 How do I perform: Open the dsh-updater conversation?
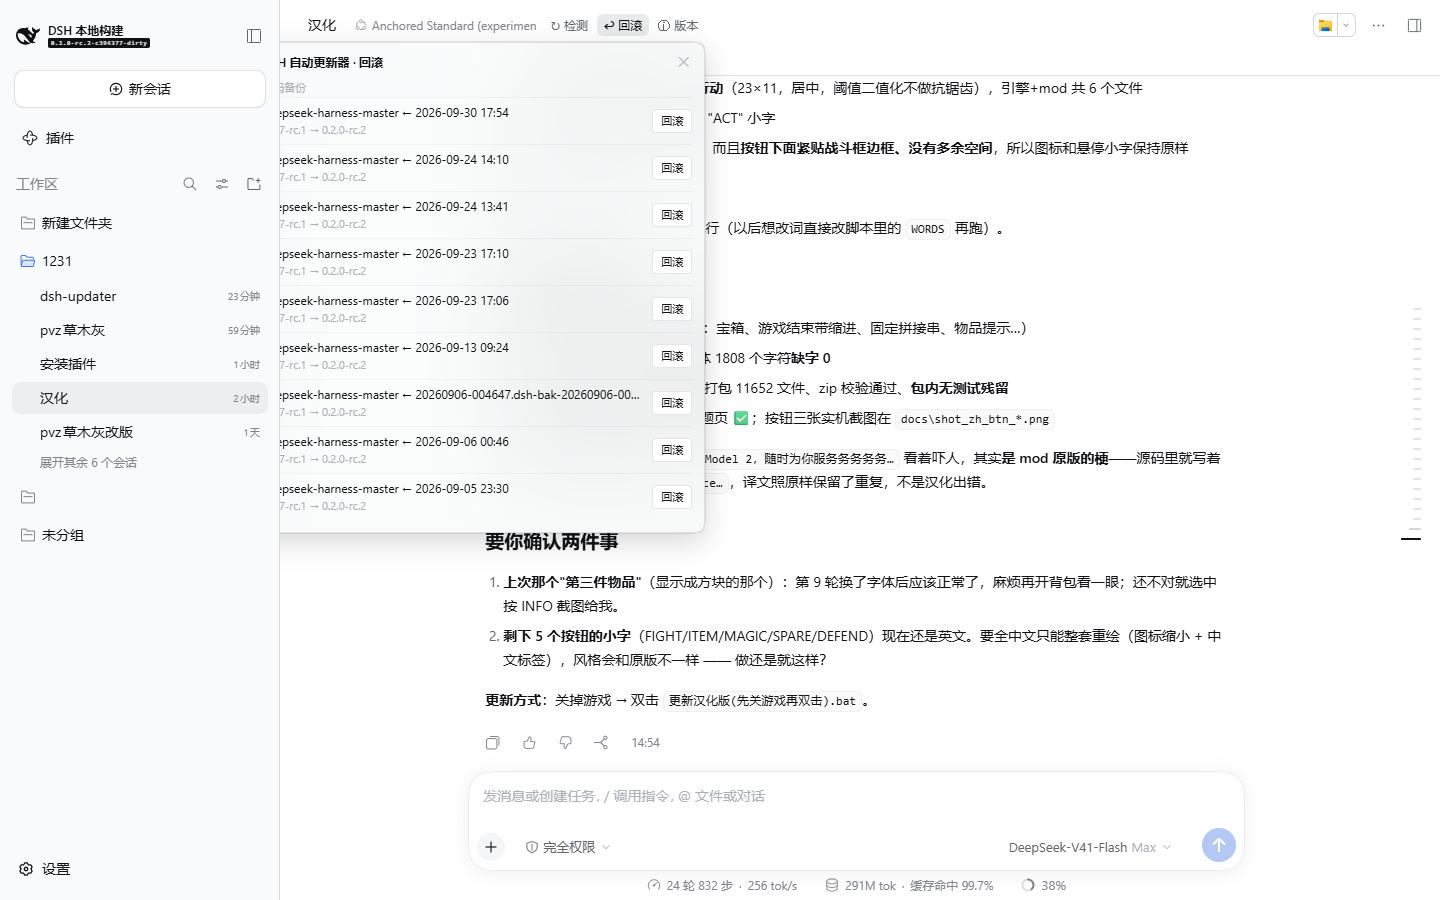[x=140, y=296]
